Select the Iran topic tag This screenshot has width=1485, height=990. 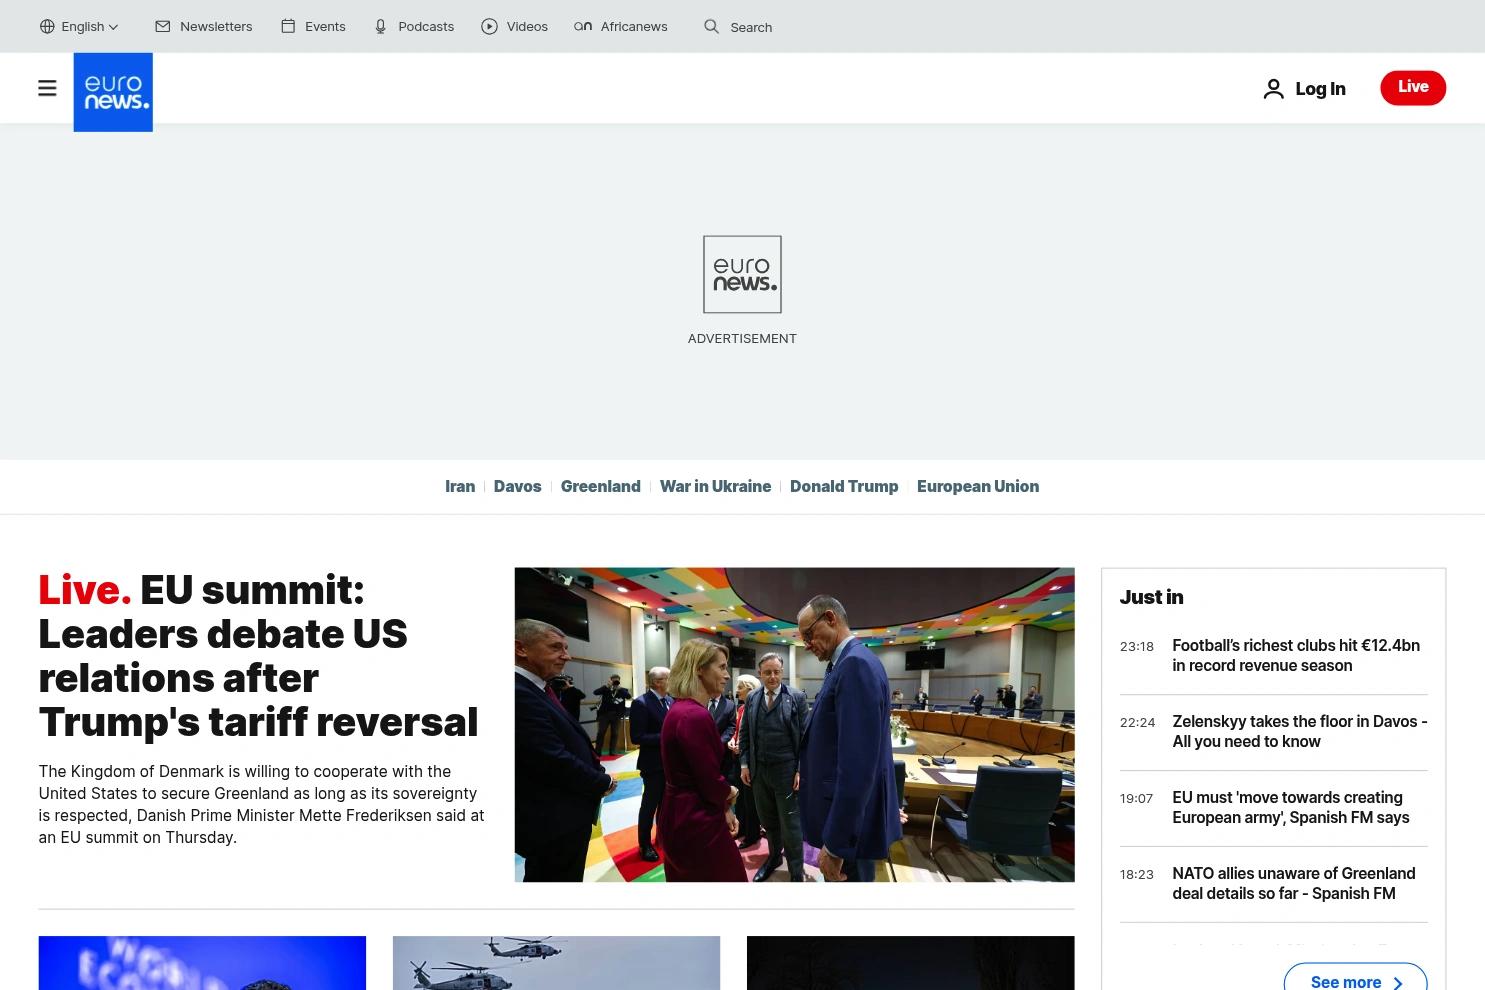point(460,486)
